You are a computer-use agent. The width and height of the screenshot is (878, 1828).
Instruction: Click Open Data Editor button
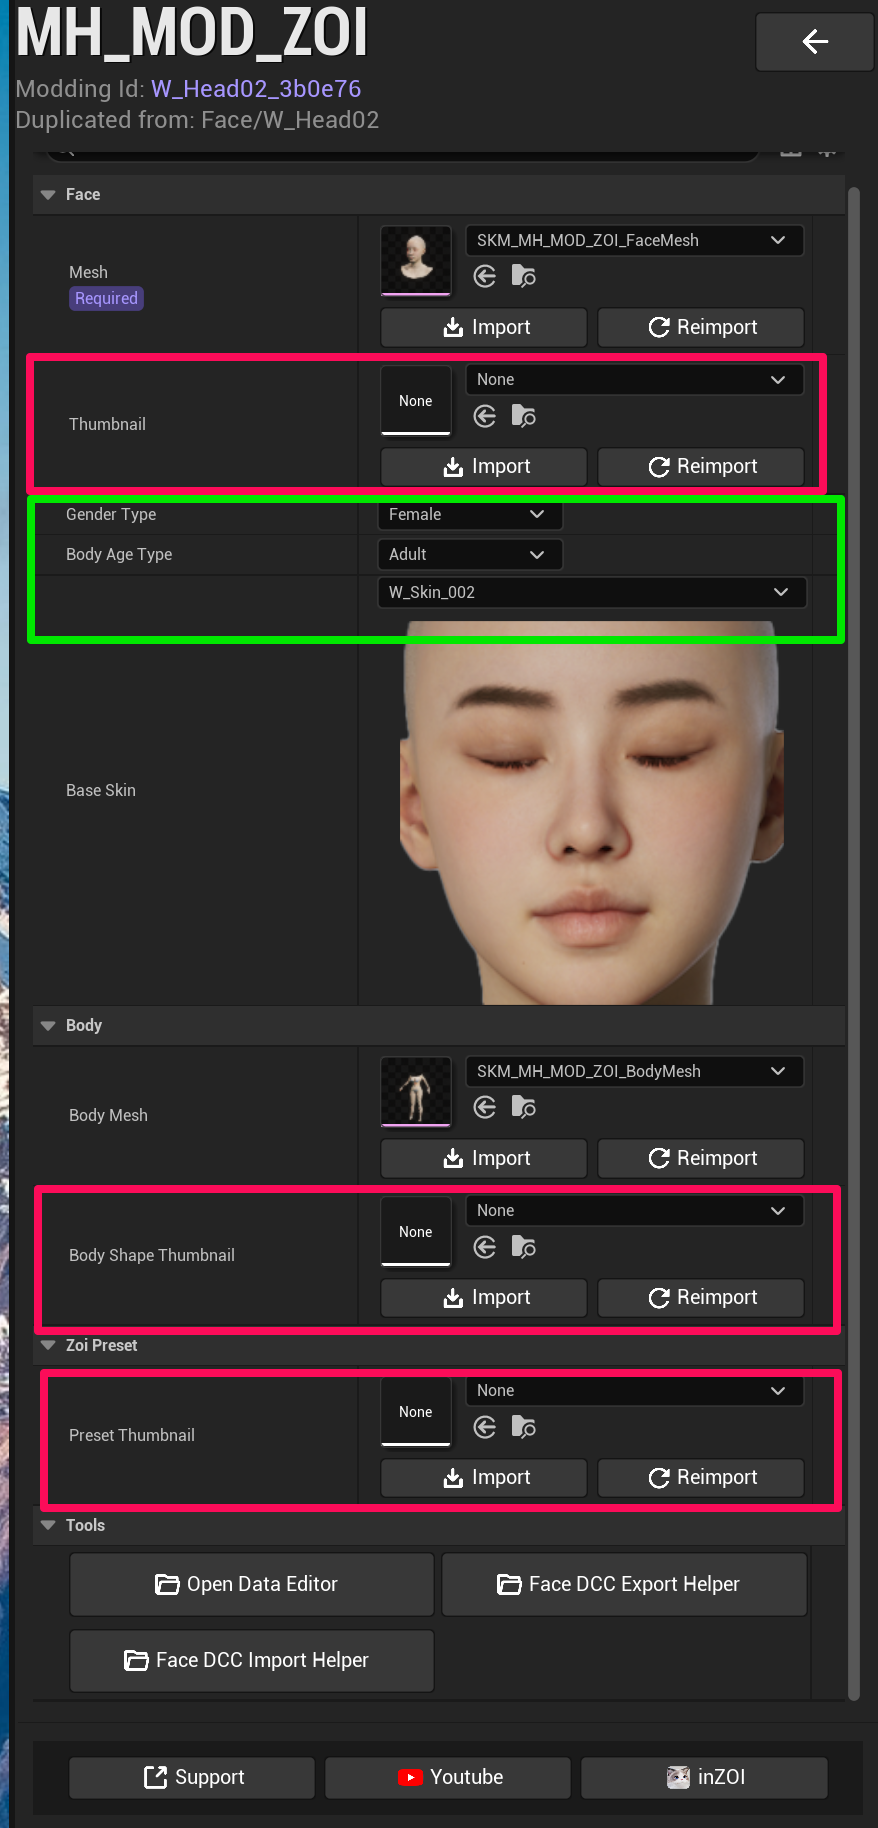point(252,1585)
